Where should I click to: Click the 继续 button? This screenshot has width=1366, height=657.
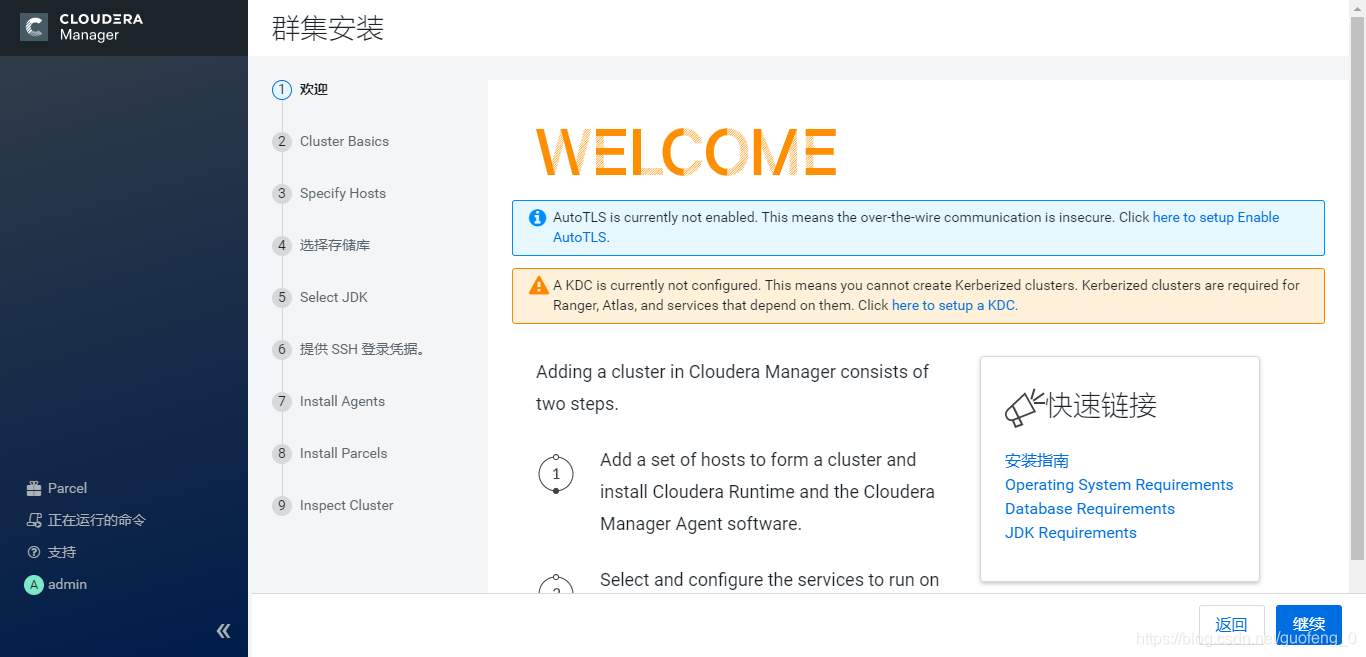[1309, 624]
